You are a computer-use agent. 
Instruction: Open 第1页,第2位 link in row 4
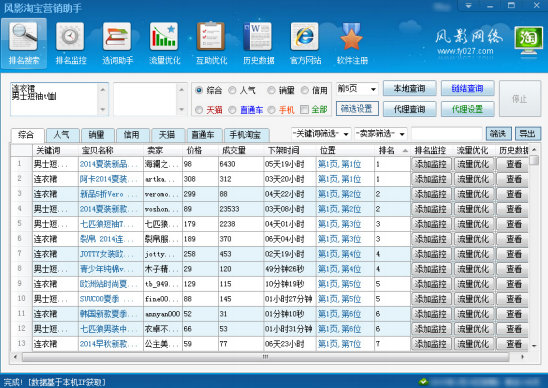tap(339, 209)
